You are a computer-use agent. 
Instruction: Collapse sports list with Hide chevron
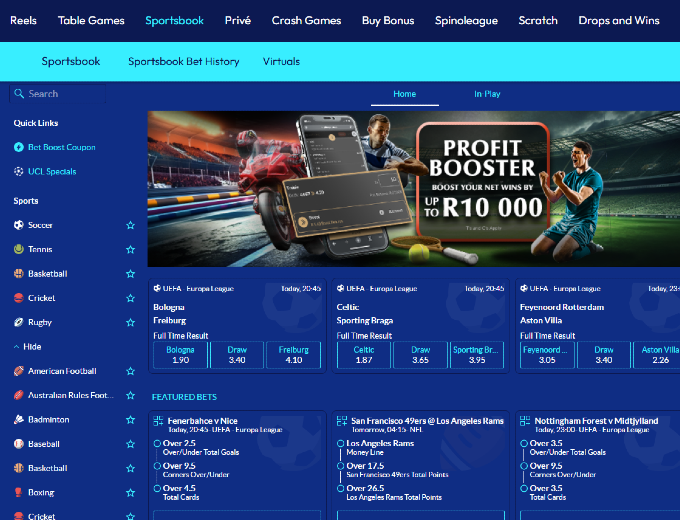coord(16,347)
